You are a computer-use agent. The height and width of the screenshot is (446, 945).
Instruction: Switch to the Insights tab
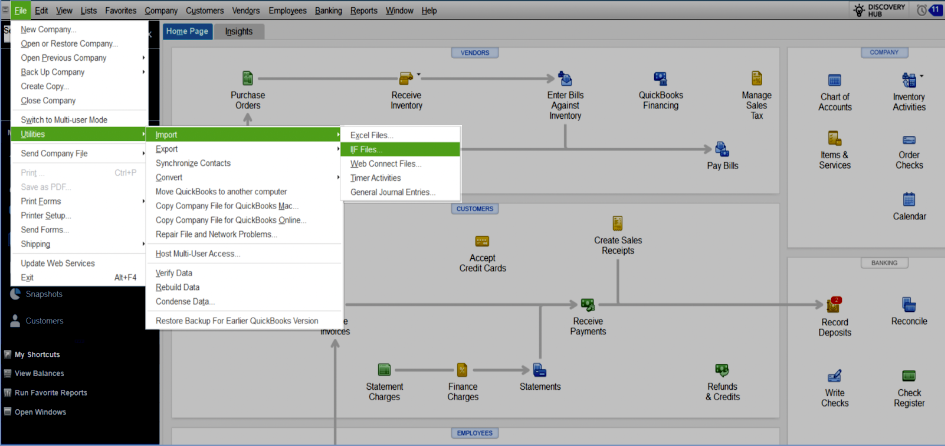click(x=239, y=32)
